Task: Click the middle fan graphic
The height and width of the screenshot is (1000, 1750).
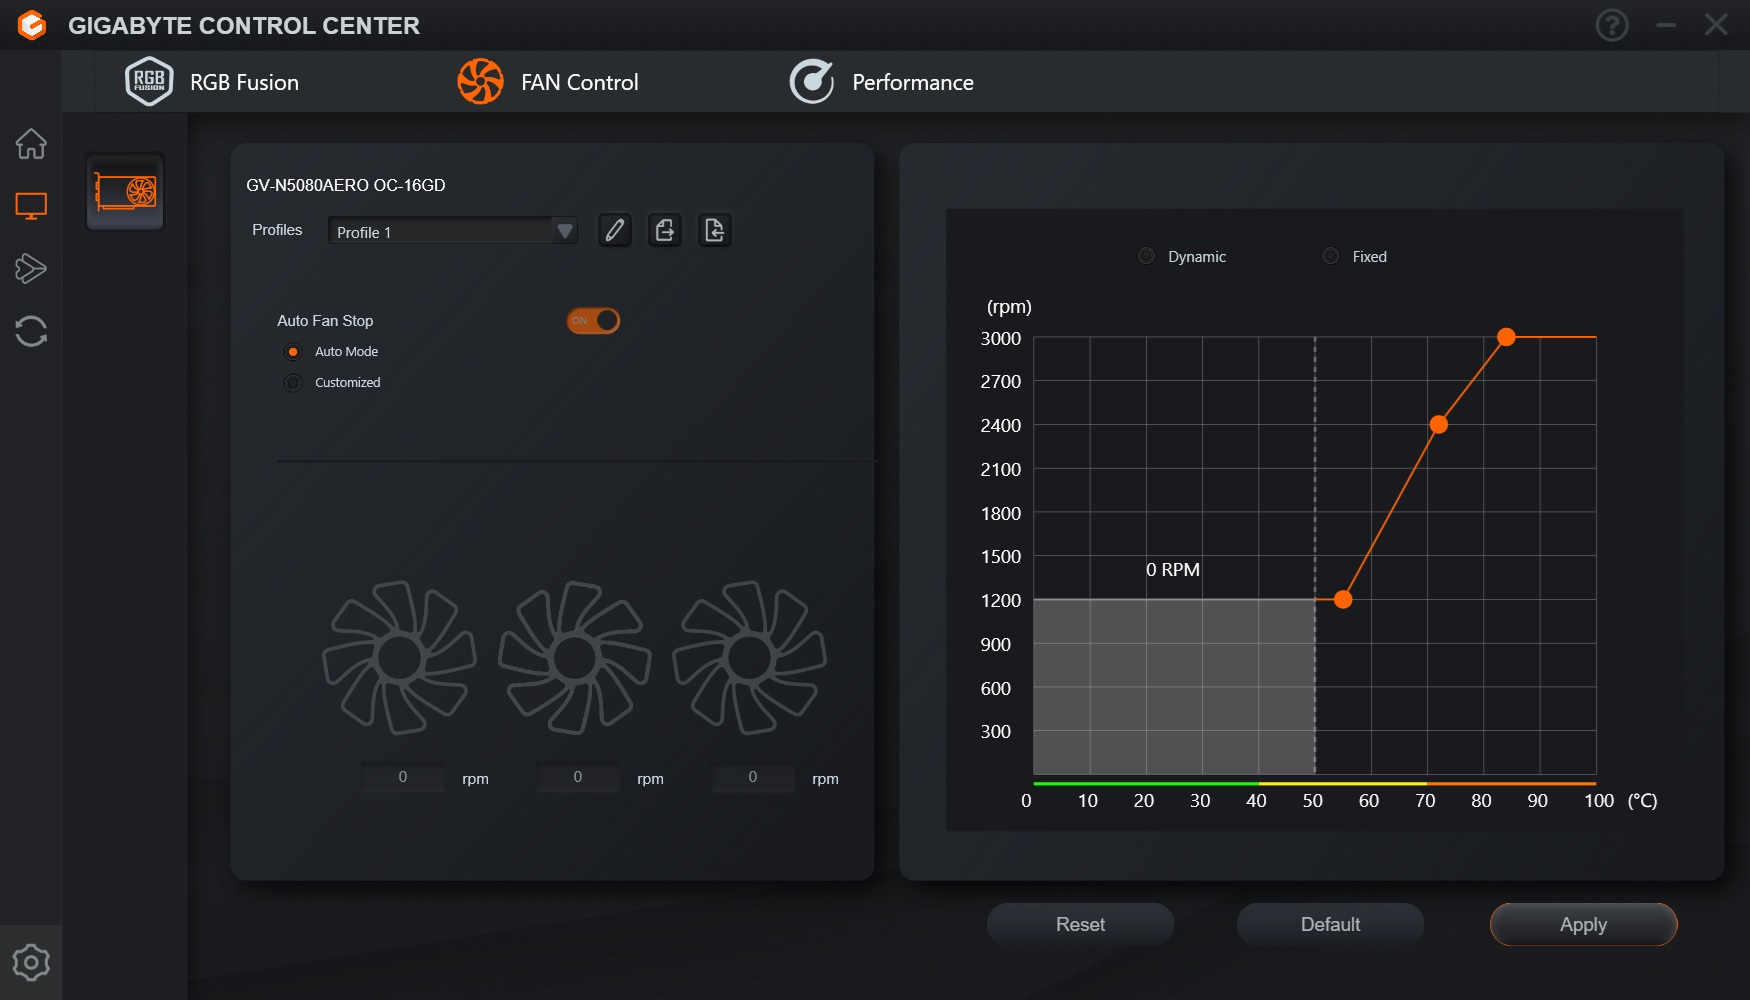Action: click(575, 658)
